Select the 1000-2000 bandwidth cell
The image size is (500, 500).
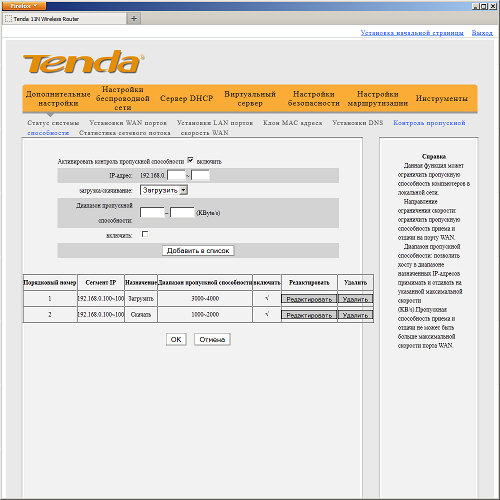coord(205,315)
